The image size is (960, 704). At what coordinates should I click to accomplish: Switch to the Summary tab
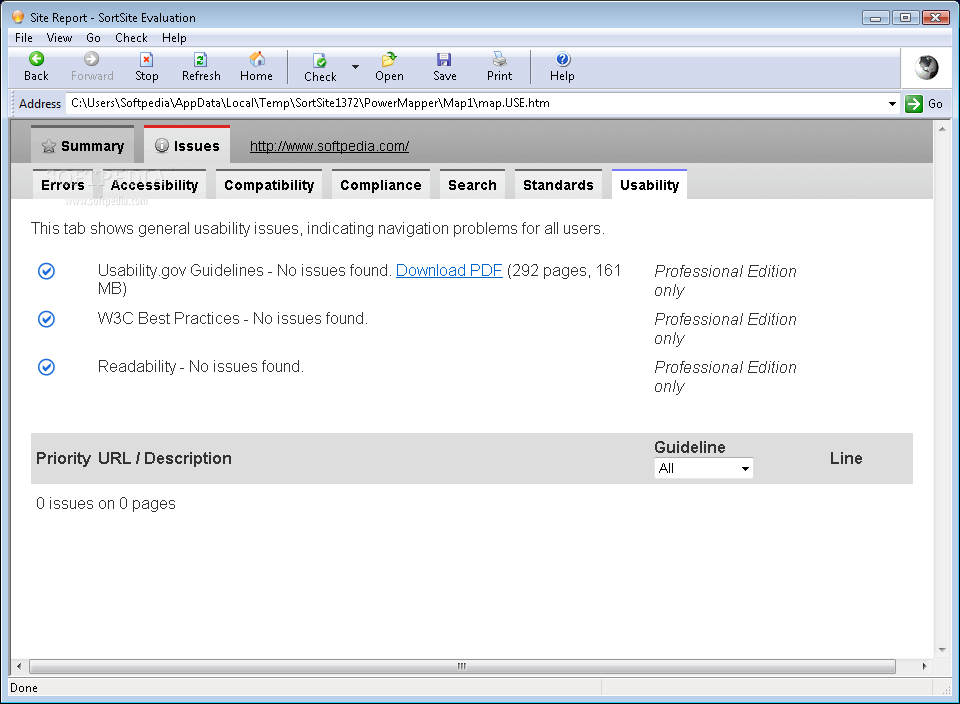click(x=83, y=145)
